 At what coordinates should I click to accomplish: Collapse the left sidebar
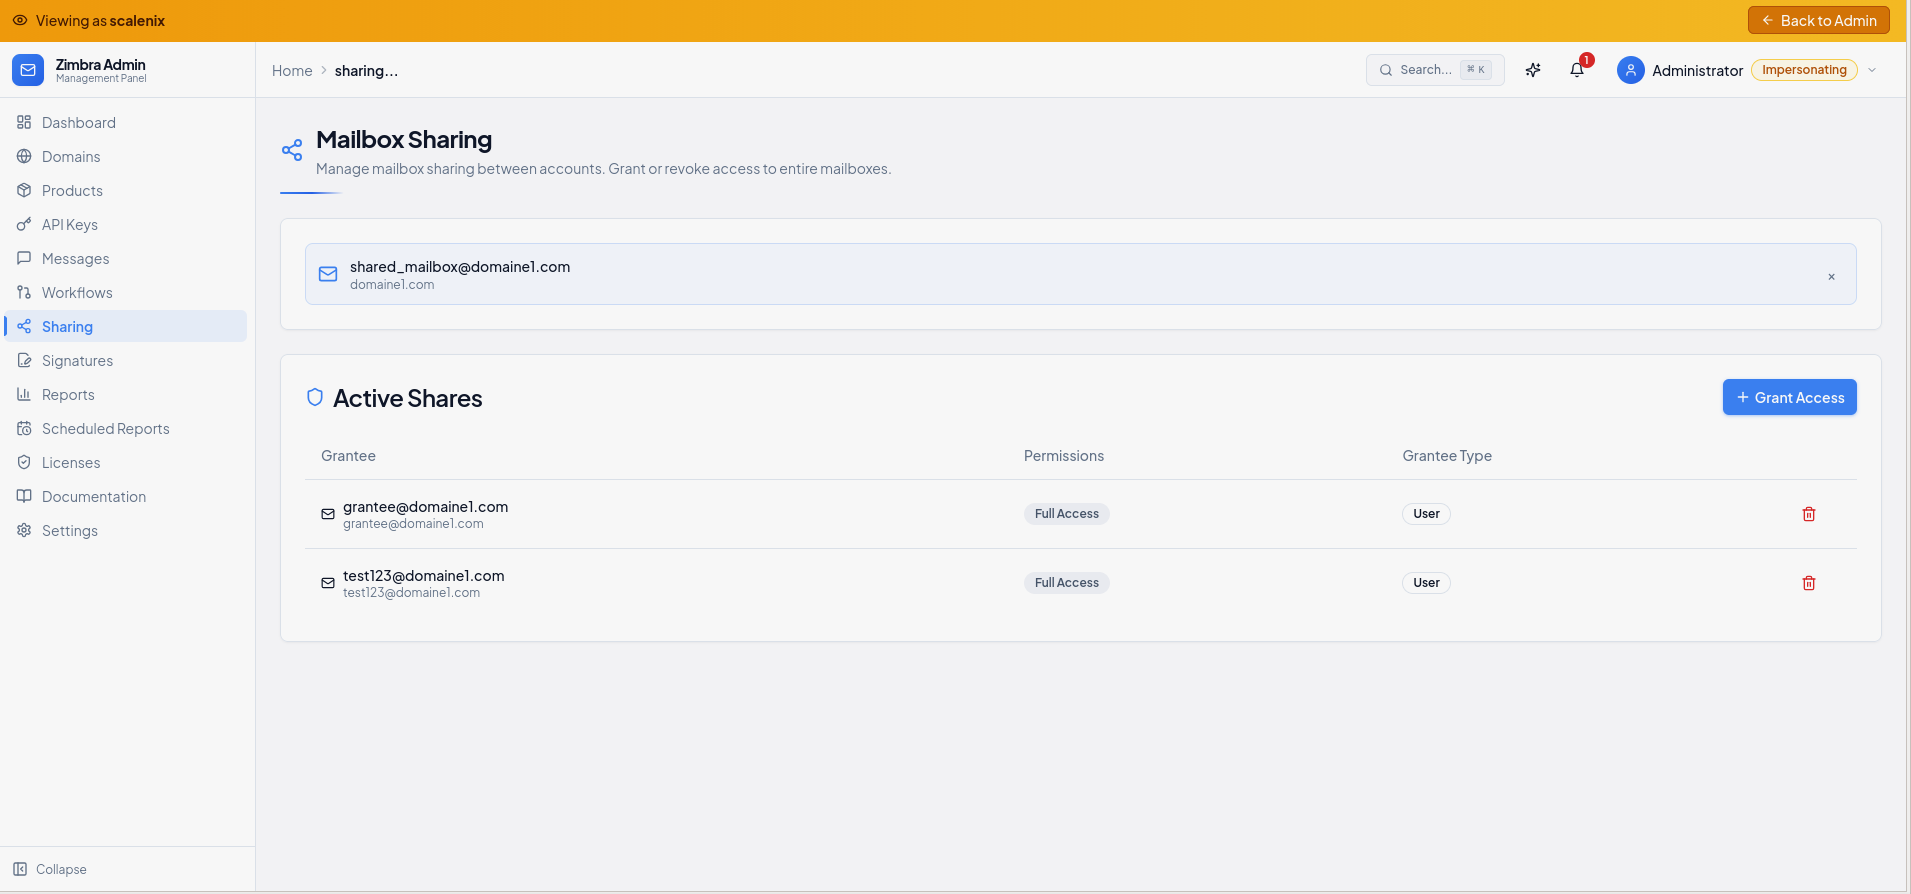50,869
